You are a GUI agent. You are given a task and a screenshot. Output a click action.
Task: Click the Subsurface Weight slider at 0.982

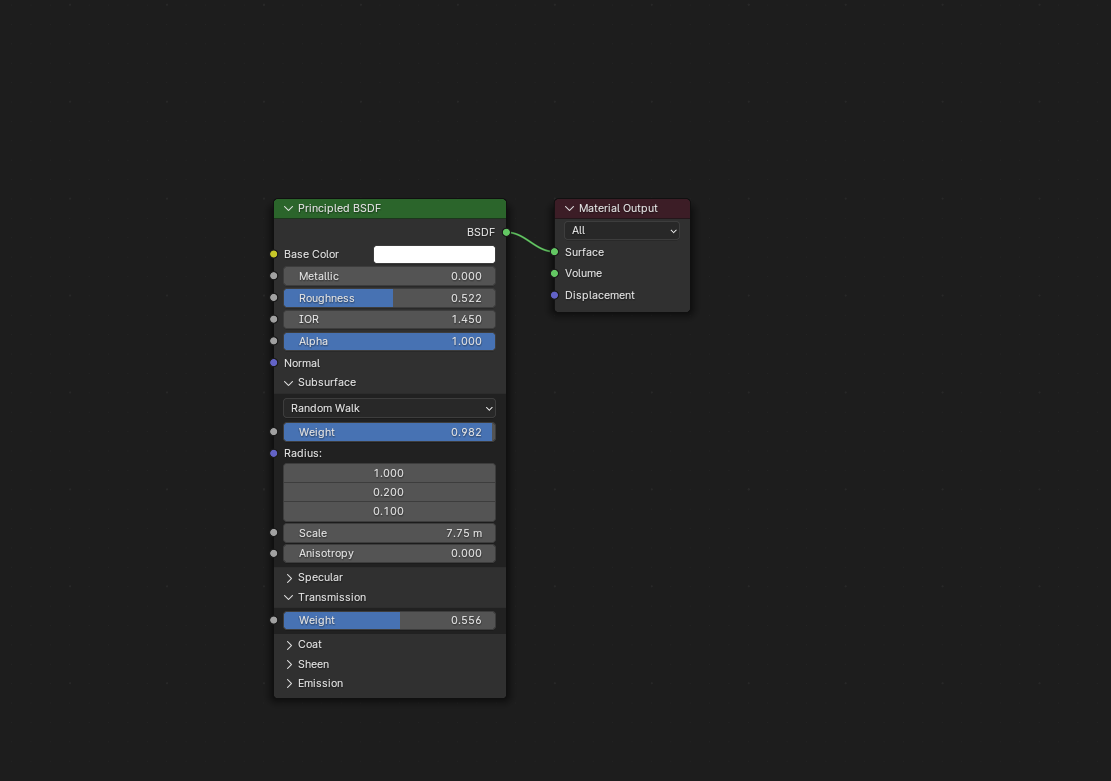[x=389, y=432]
